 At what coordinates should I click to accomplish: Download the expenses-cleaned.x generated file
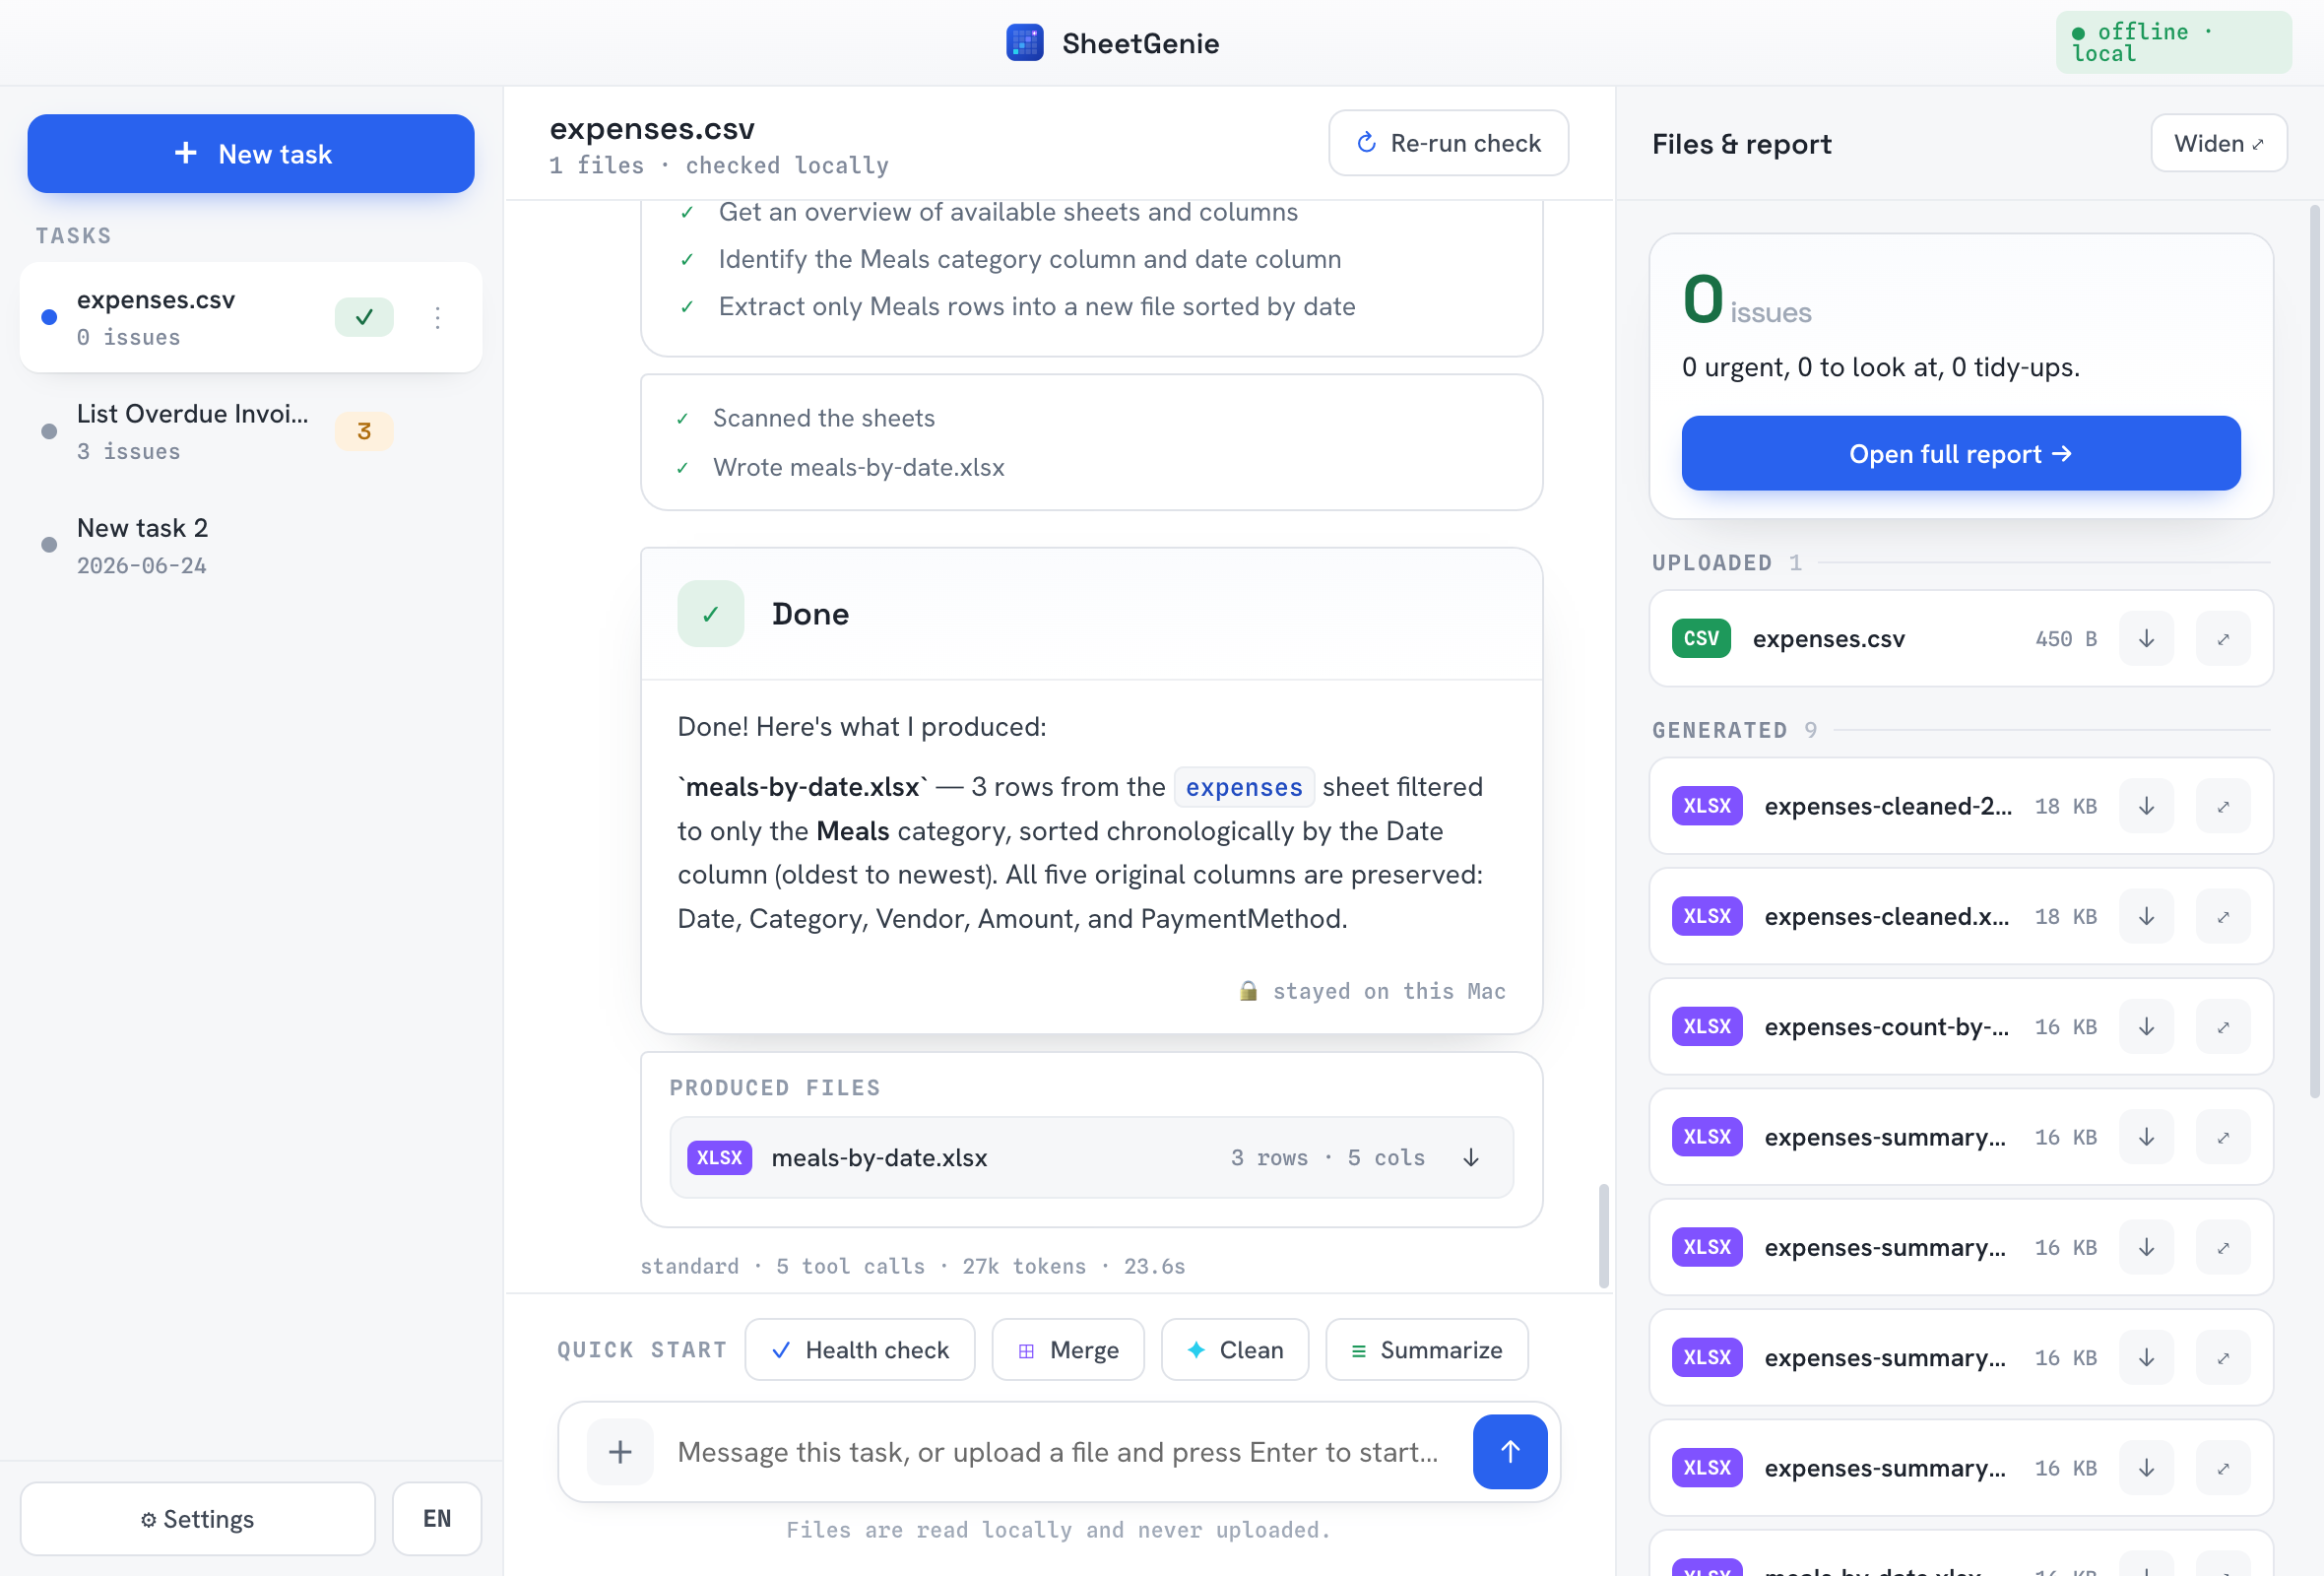(2146, 916)
